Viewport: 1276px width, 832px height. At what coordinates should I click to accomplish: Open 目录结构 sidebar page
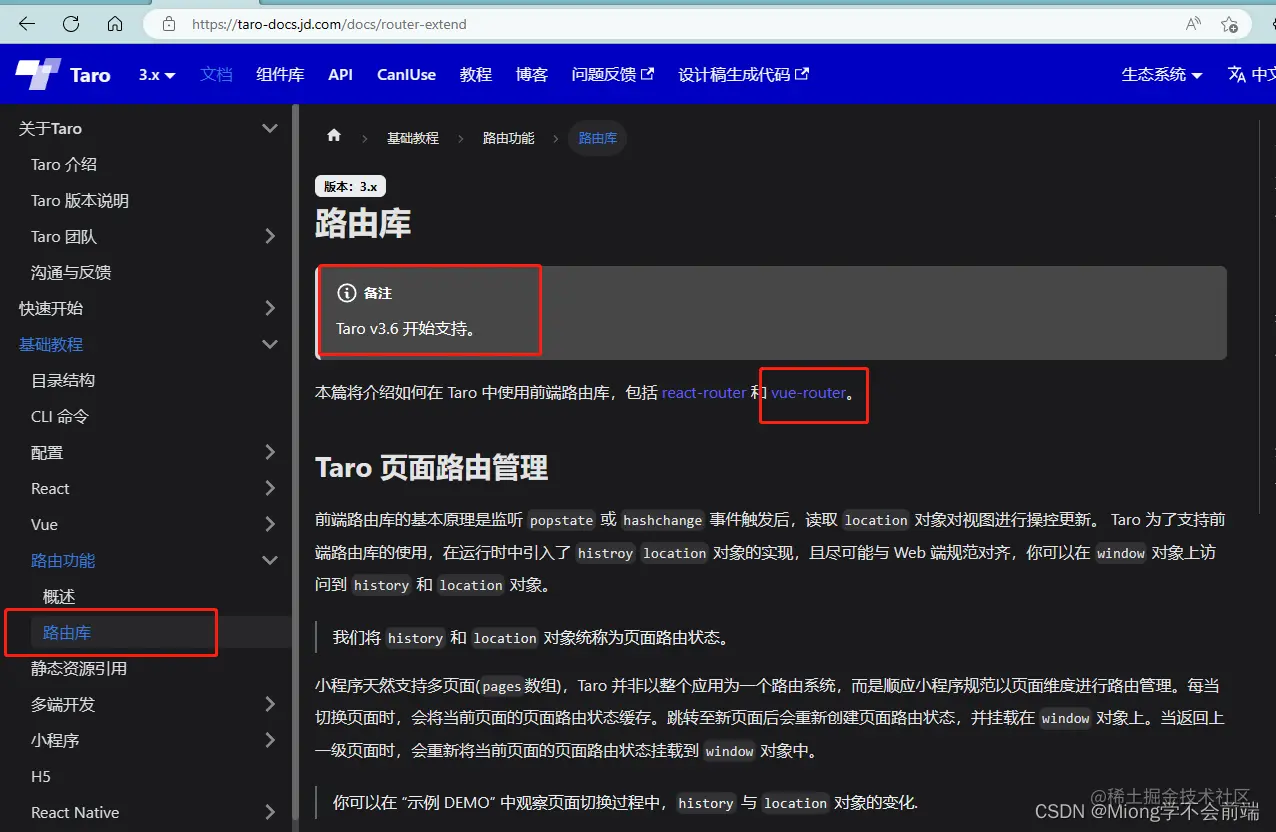pos(63,381)
